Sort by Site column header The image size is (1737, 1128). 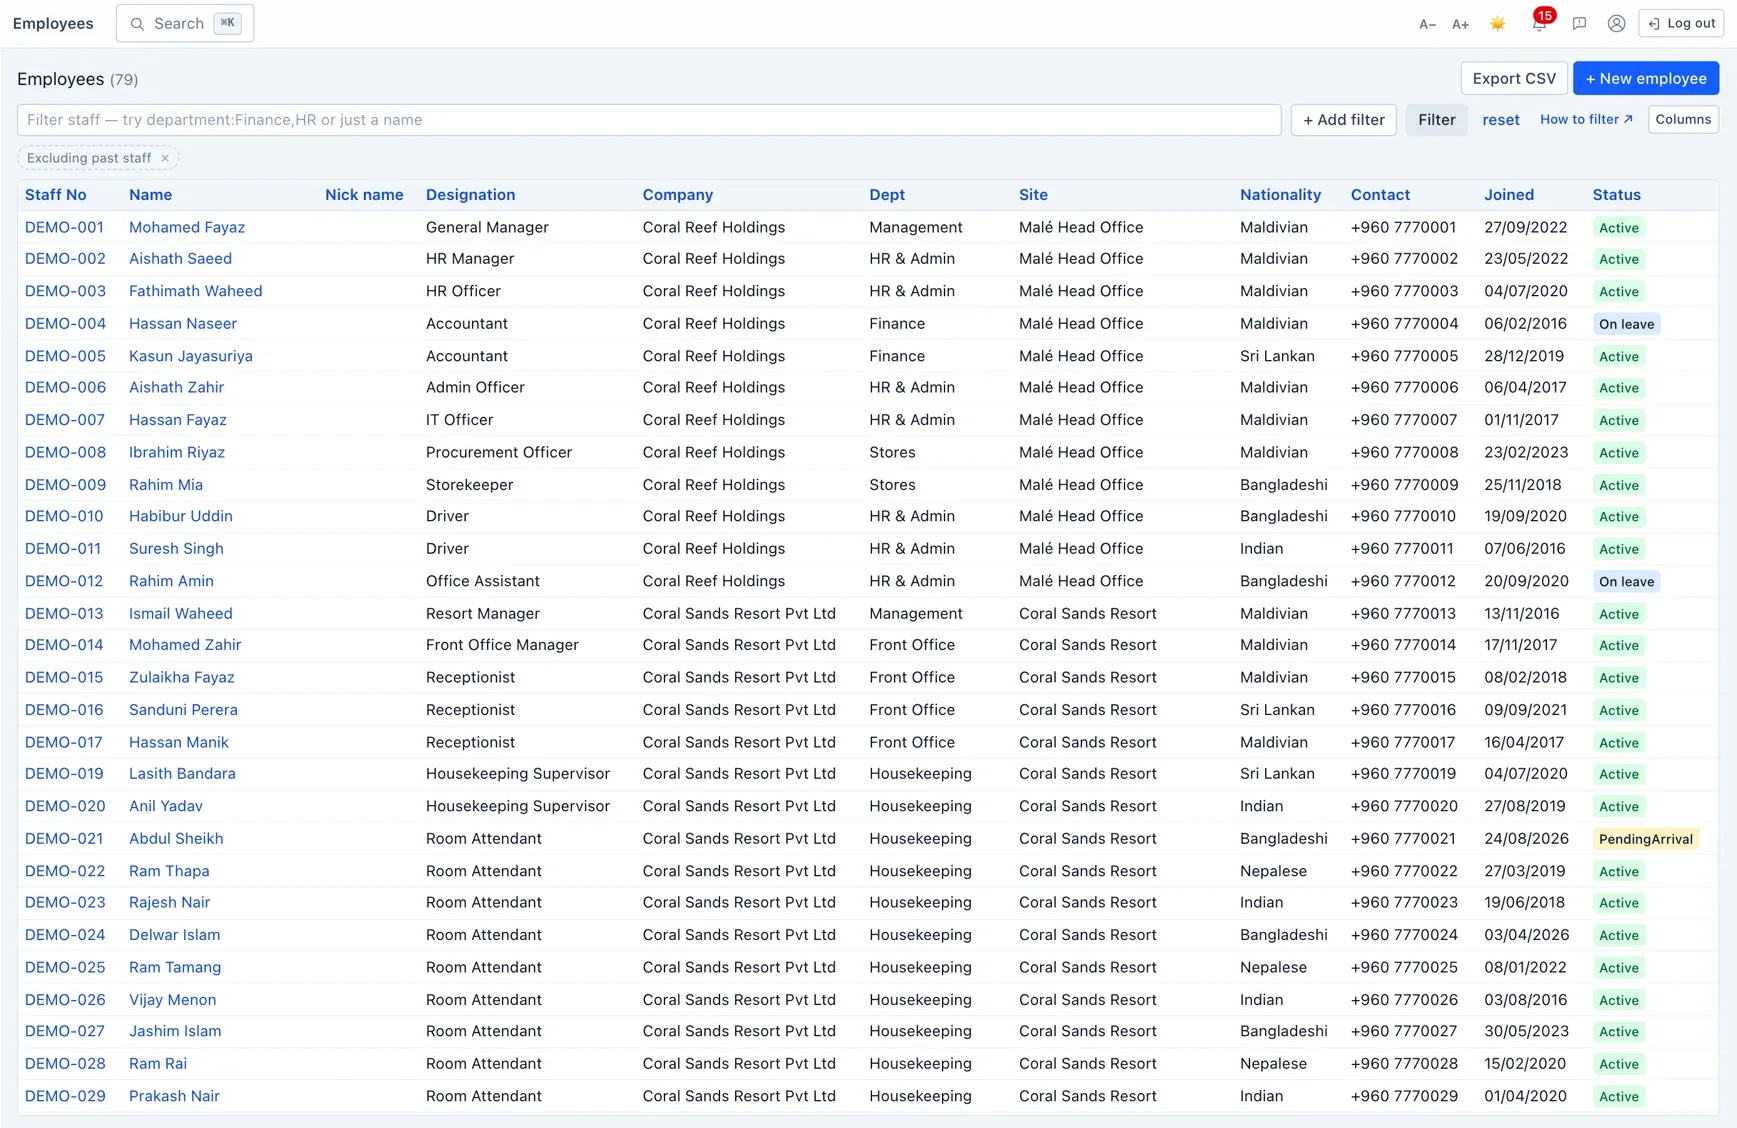pyautogui.click(x=1033, y=195)
